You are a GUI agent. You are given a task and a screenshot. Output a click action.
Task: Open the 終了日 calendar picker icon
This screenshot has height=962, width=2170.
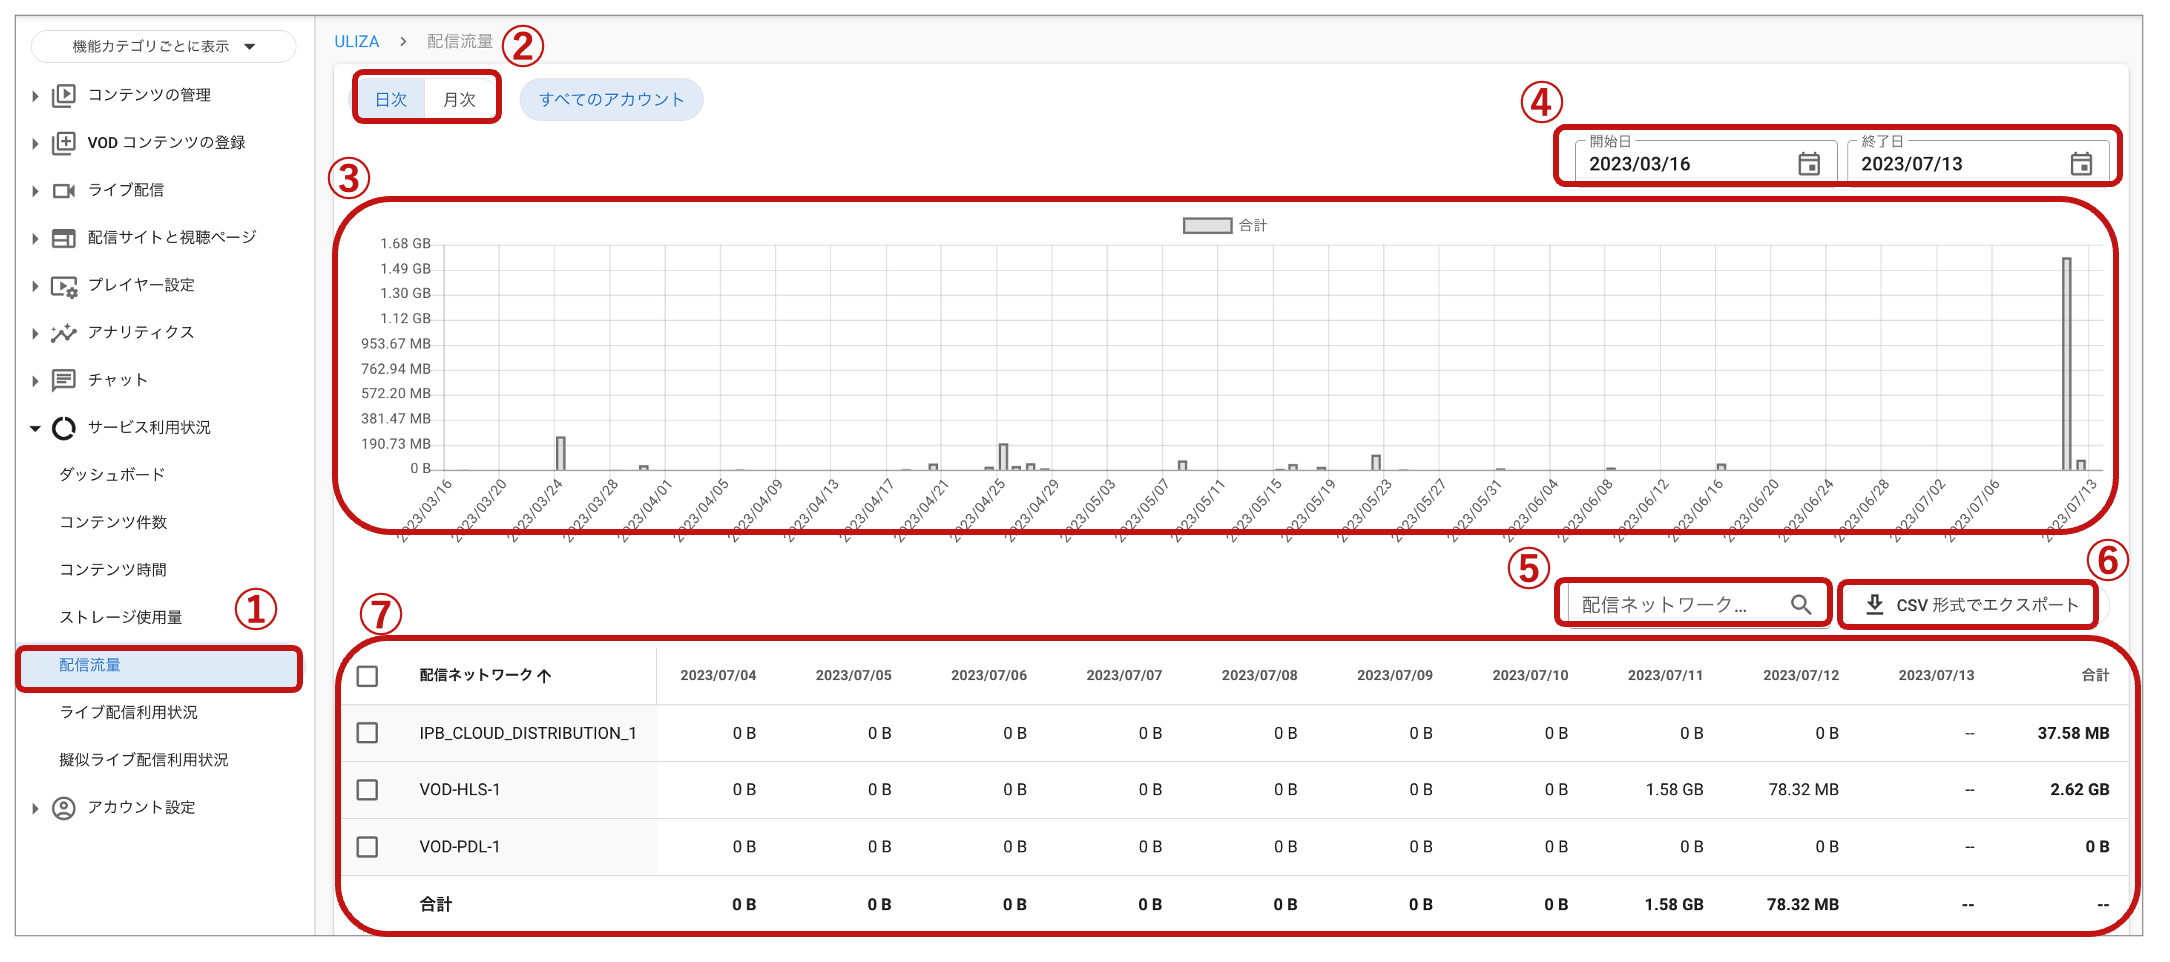click(x=2080, y=164)
